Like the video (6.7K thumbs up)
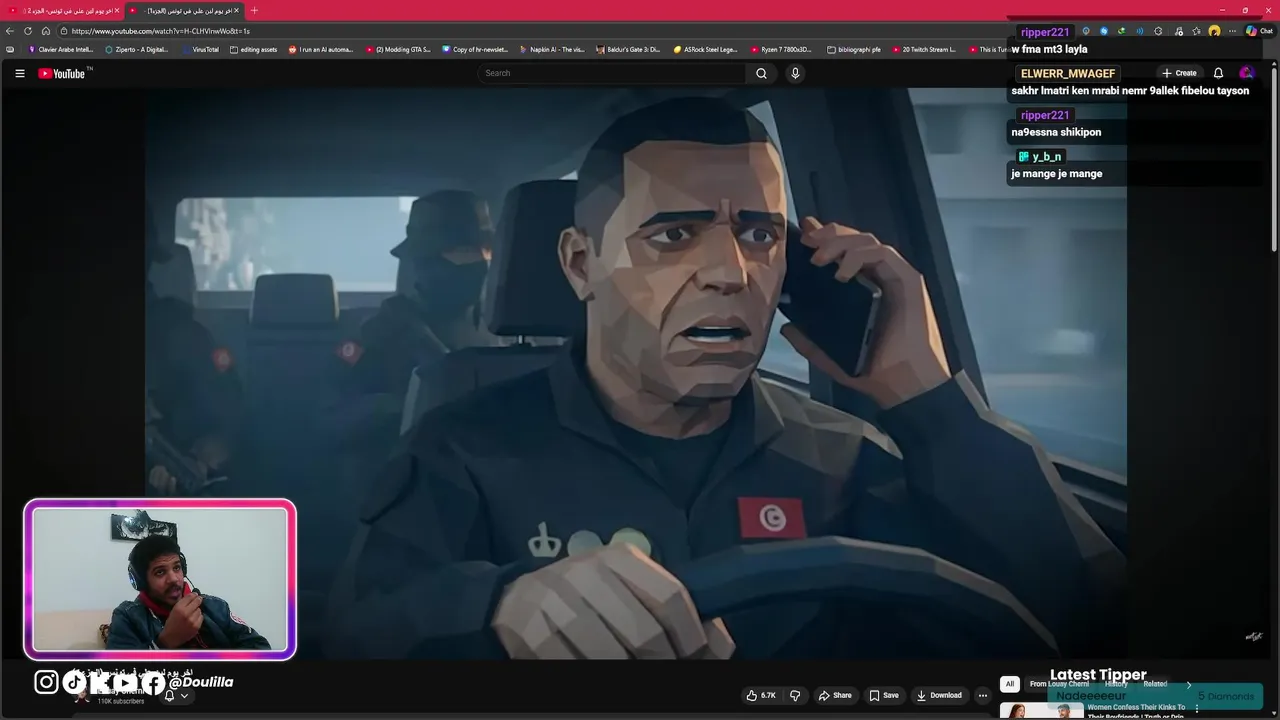This screenshot has width=1280, height=720. [x=761, y=695]
